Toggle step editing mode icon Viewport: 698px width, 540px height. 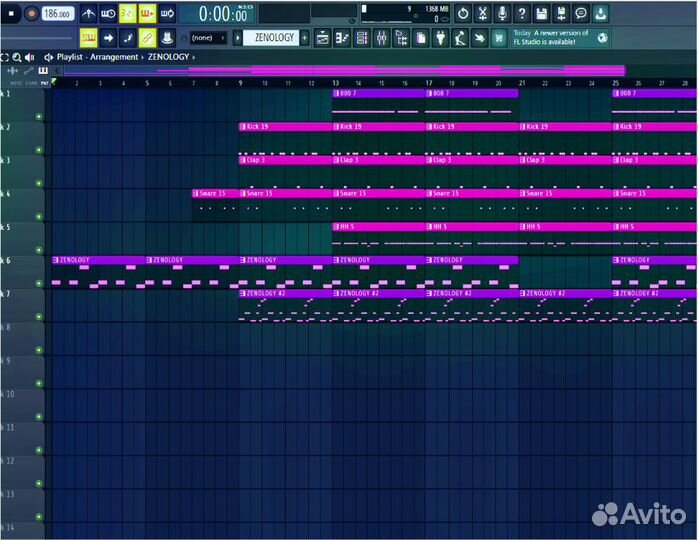click(x=127, y=38)
